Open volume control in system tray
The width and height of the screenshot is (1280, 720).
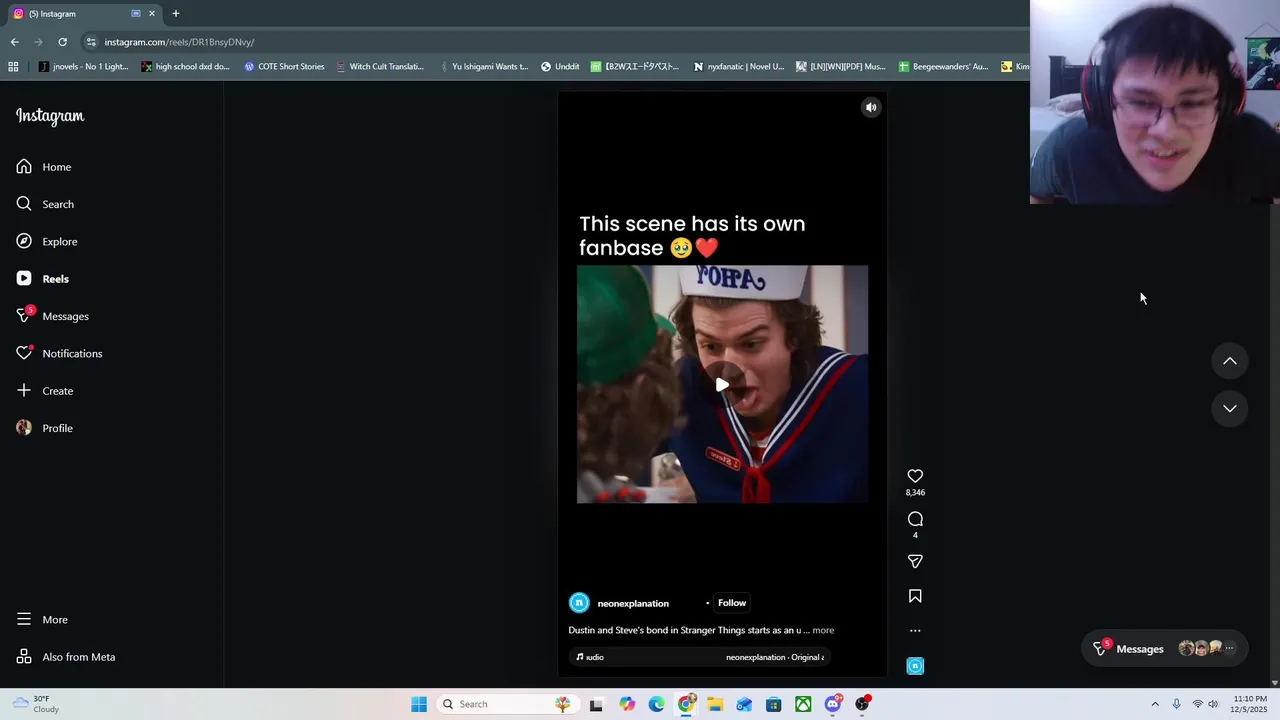coord(1213,704)
